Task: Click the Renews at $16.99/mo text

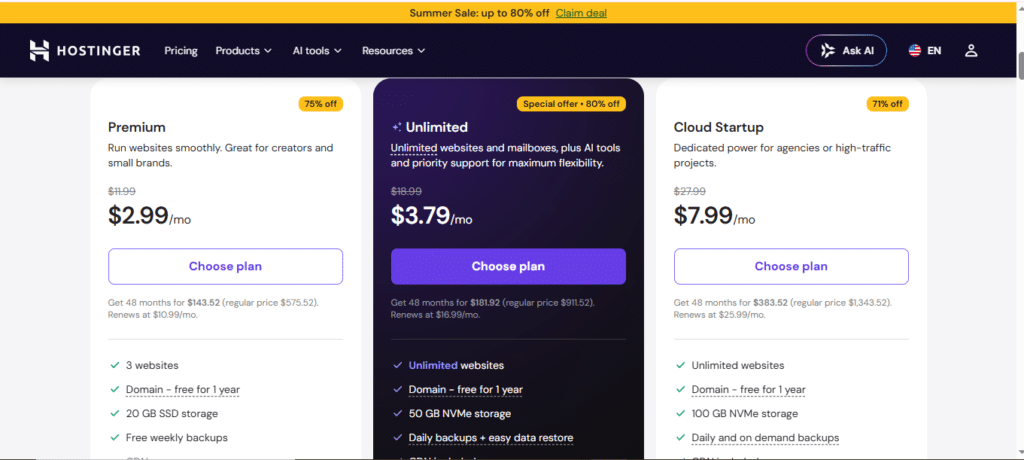Action: (436, 314)
